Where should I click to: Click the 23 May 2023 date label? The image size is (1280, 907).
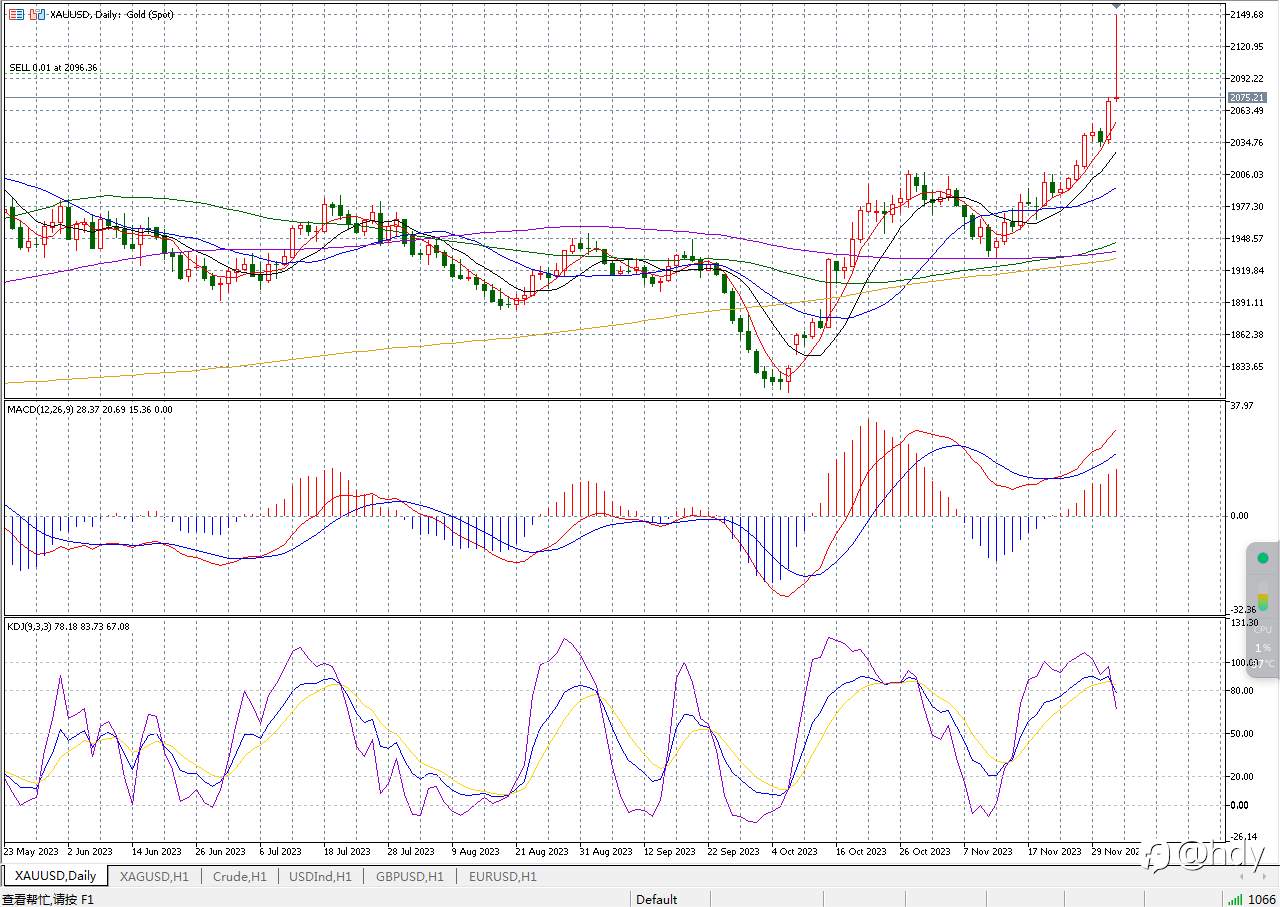[30, 852]
